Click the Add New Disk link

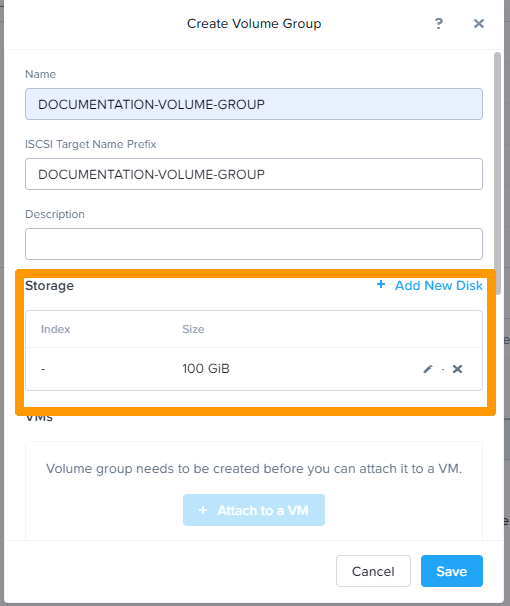click(439, 285)
